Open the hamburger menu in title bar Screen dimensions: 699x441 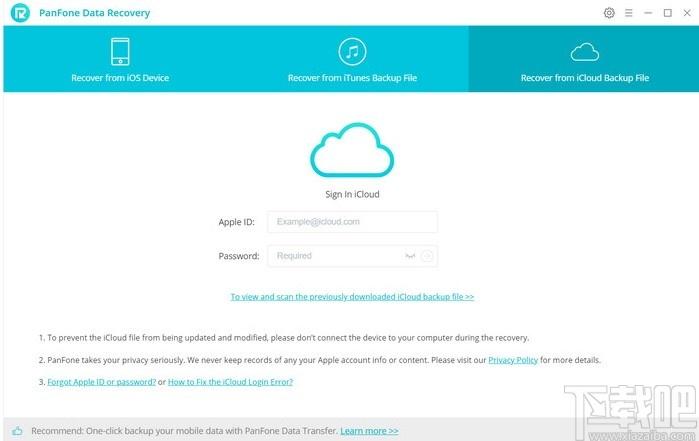point(629,13)
